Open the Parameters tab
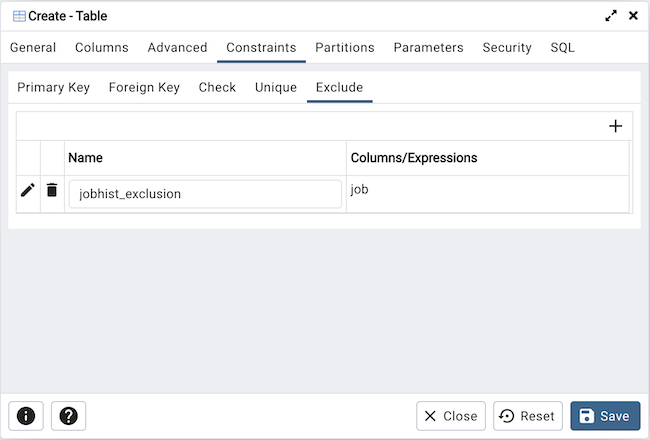Screen dimensions: 650x440 click(x=428, y=47)
